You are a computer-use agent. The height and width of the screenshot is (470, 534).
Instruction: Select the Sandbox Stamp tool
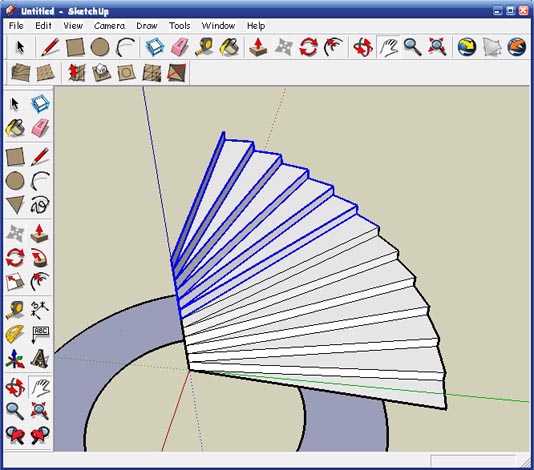(x=101, y=73)
